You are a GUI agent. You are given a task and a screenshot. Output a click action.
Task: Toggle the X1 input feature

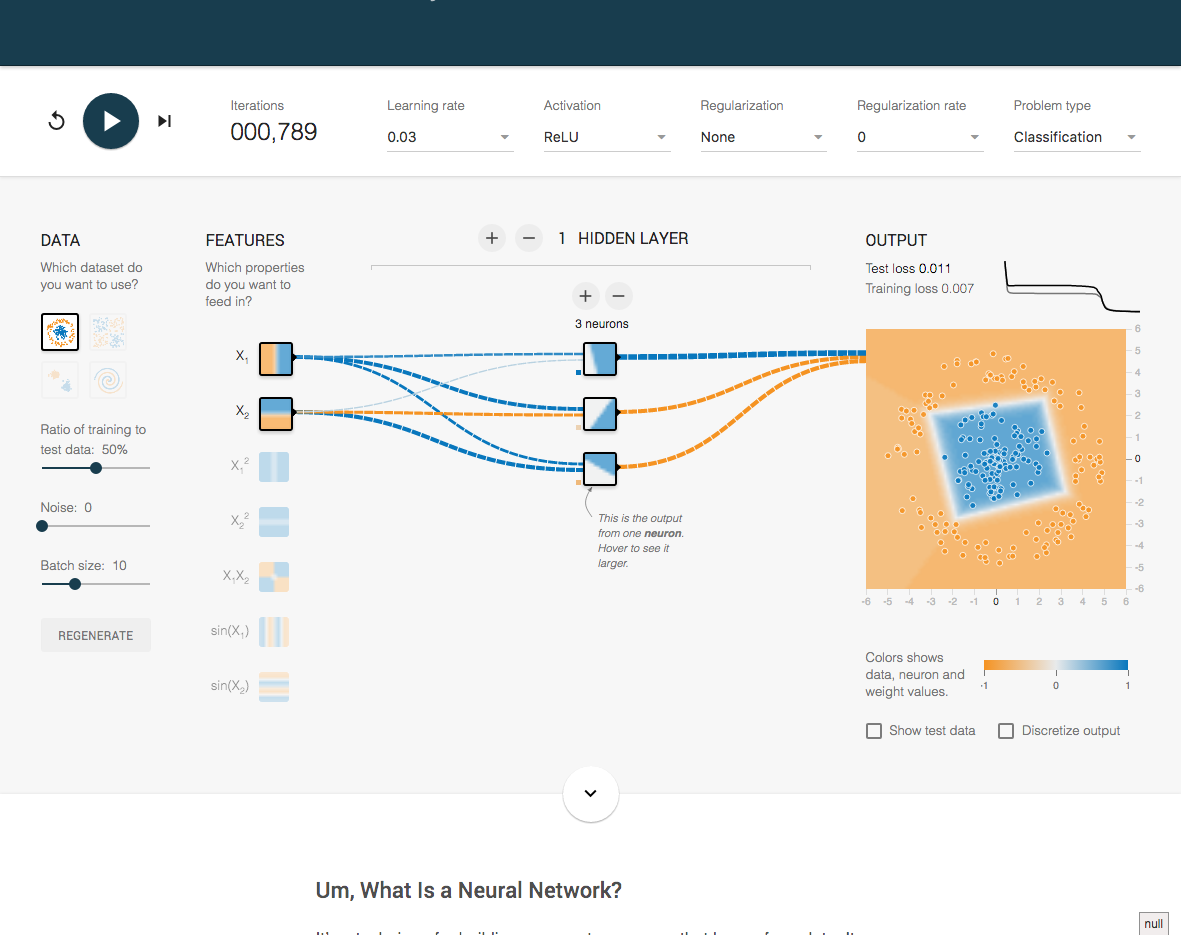click(276, 359)
